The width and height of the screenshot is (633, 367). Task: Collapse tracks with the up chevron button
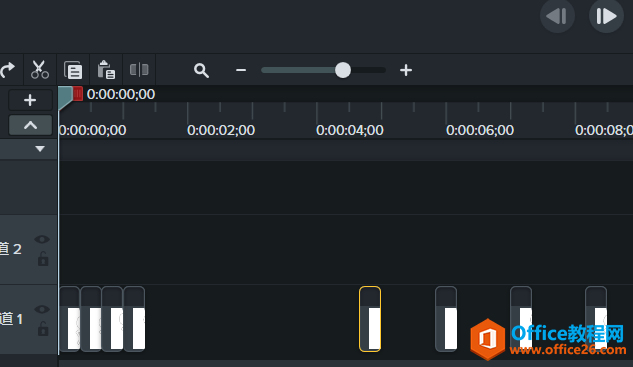pos(30,125)
